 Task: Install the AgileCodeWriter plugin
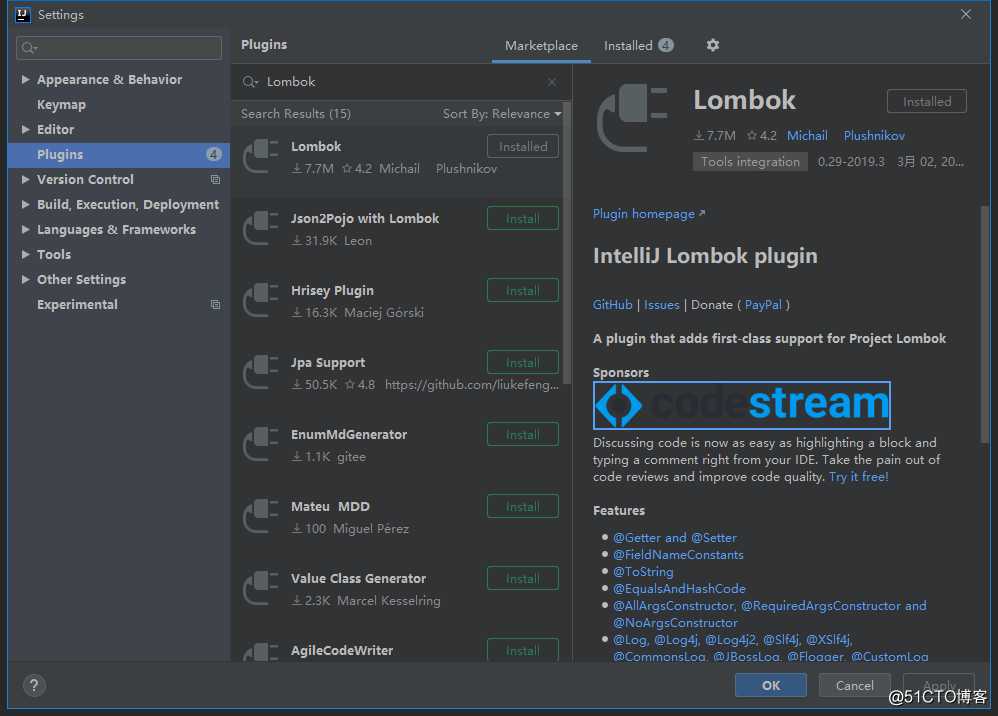pos(523,650)
